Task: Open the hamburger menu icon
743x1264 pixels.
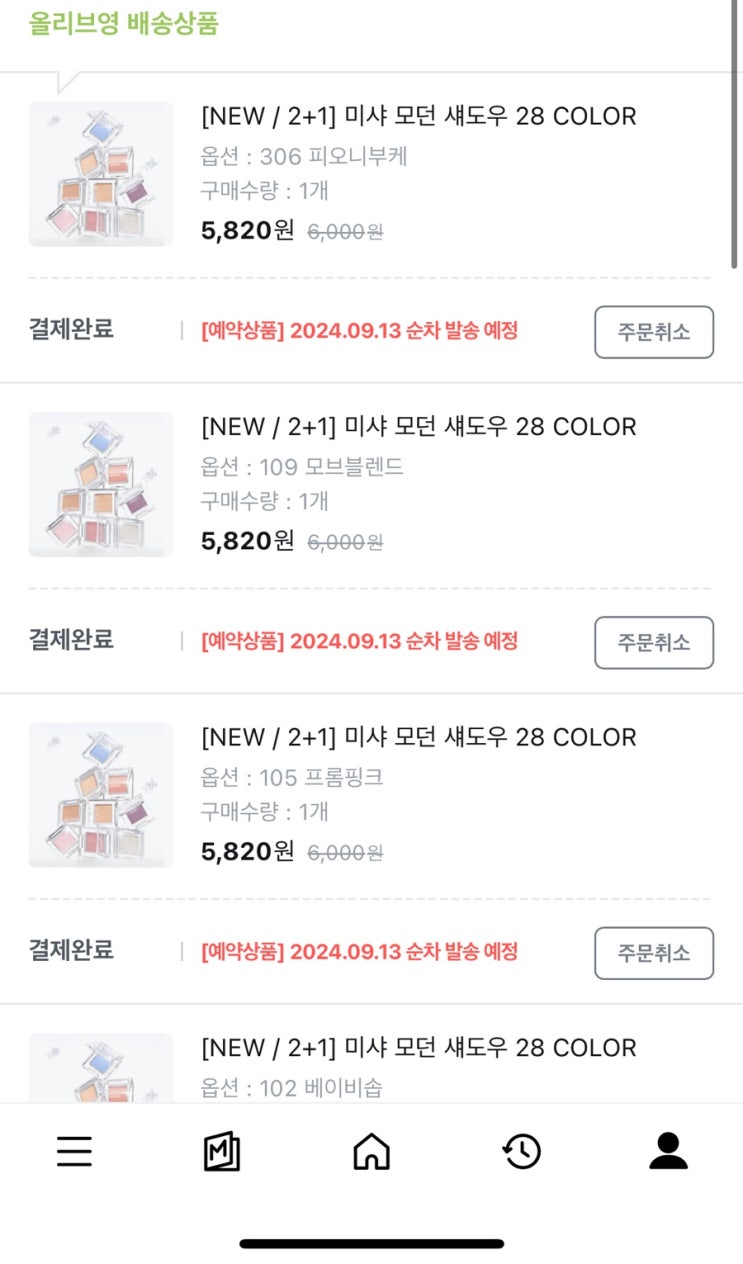Action: pyautogui.click(x=74, y=1152)
